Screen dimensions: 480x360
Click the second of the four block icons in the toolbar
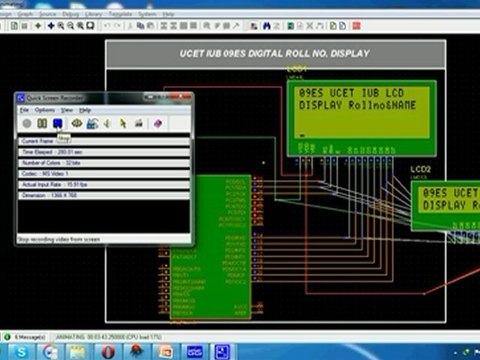pyautogui.click(x=174, y=26)
